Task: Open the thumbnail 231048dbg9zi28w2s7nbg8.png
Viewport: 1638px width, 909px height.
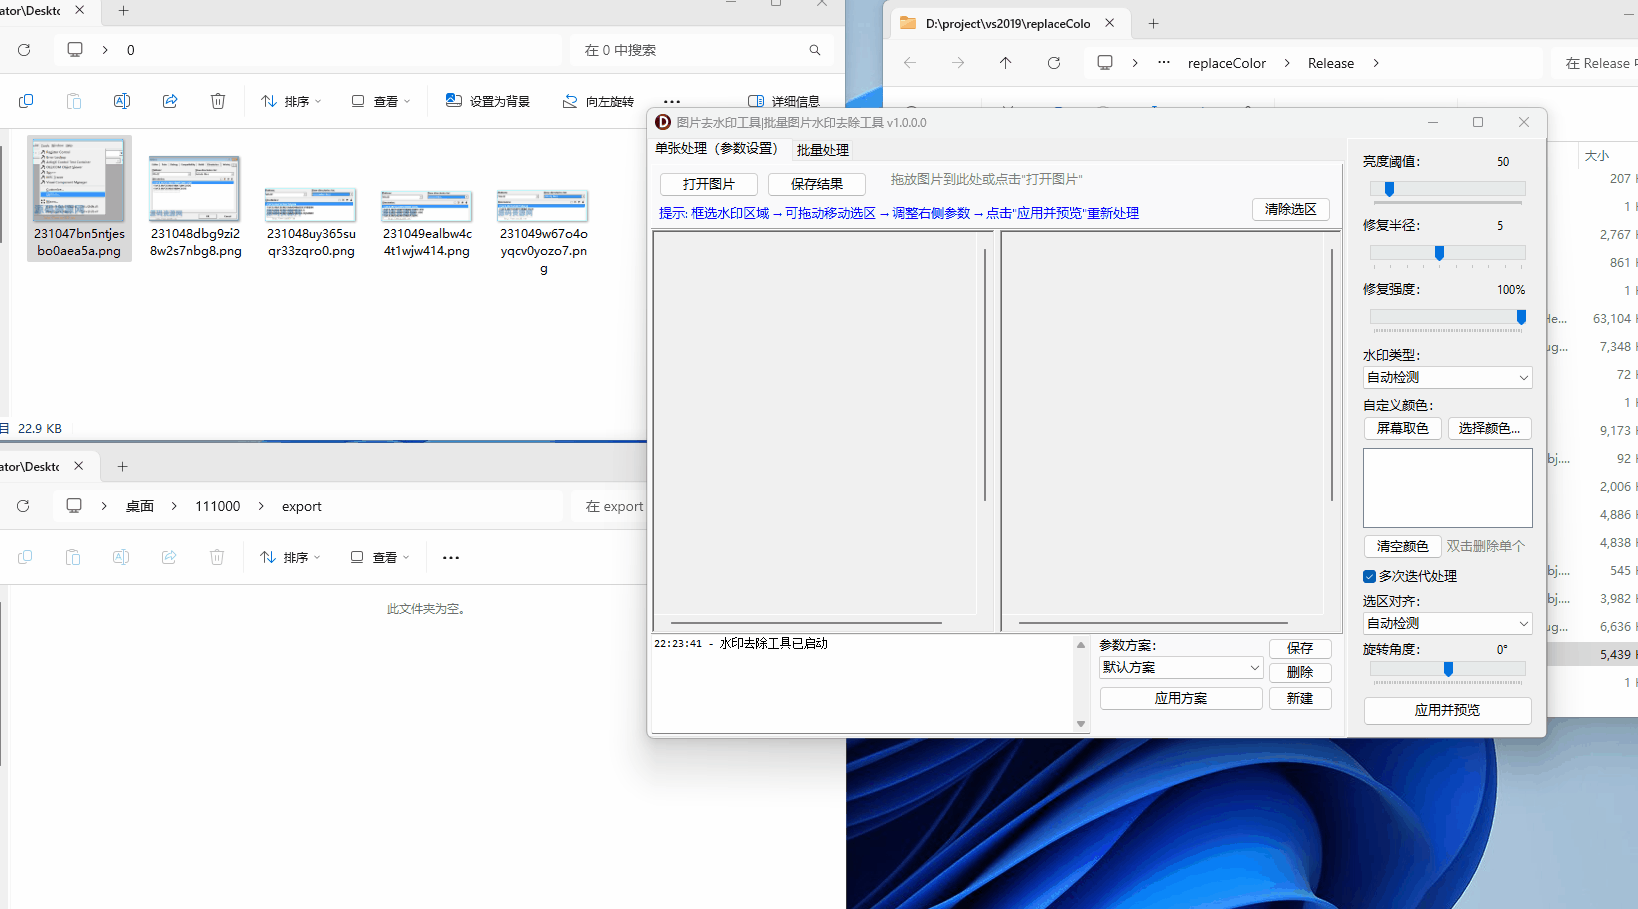Action: [195, 188]
